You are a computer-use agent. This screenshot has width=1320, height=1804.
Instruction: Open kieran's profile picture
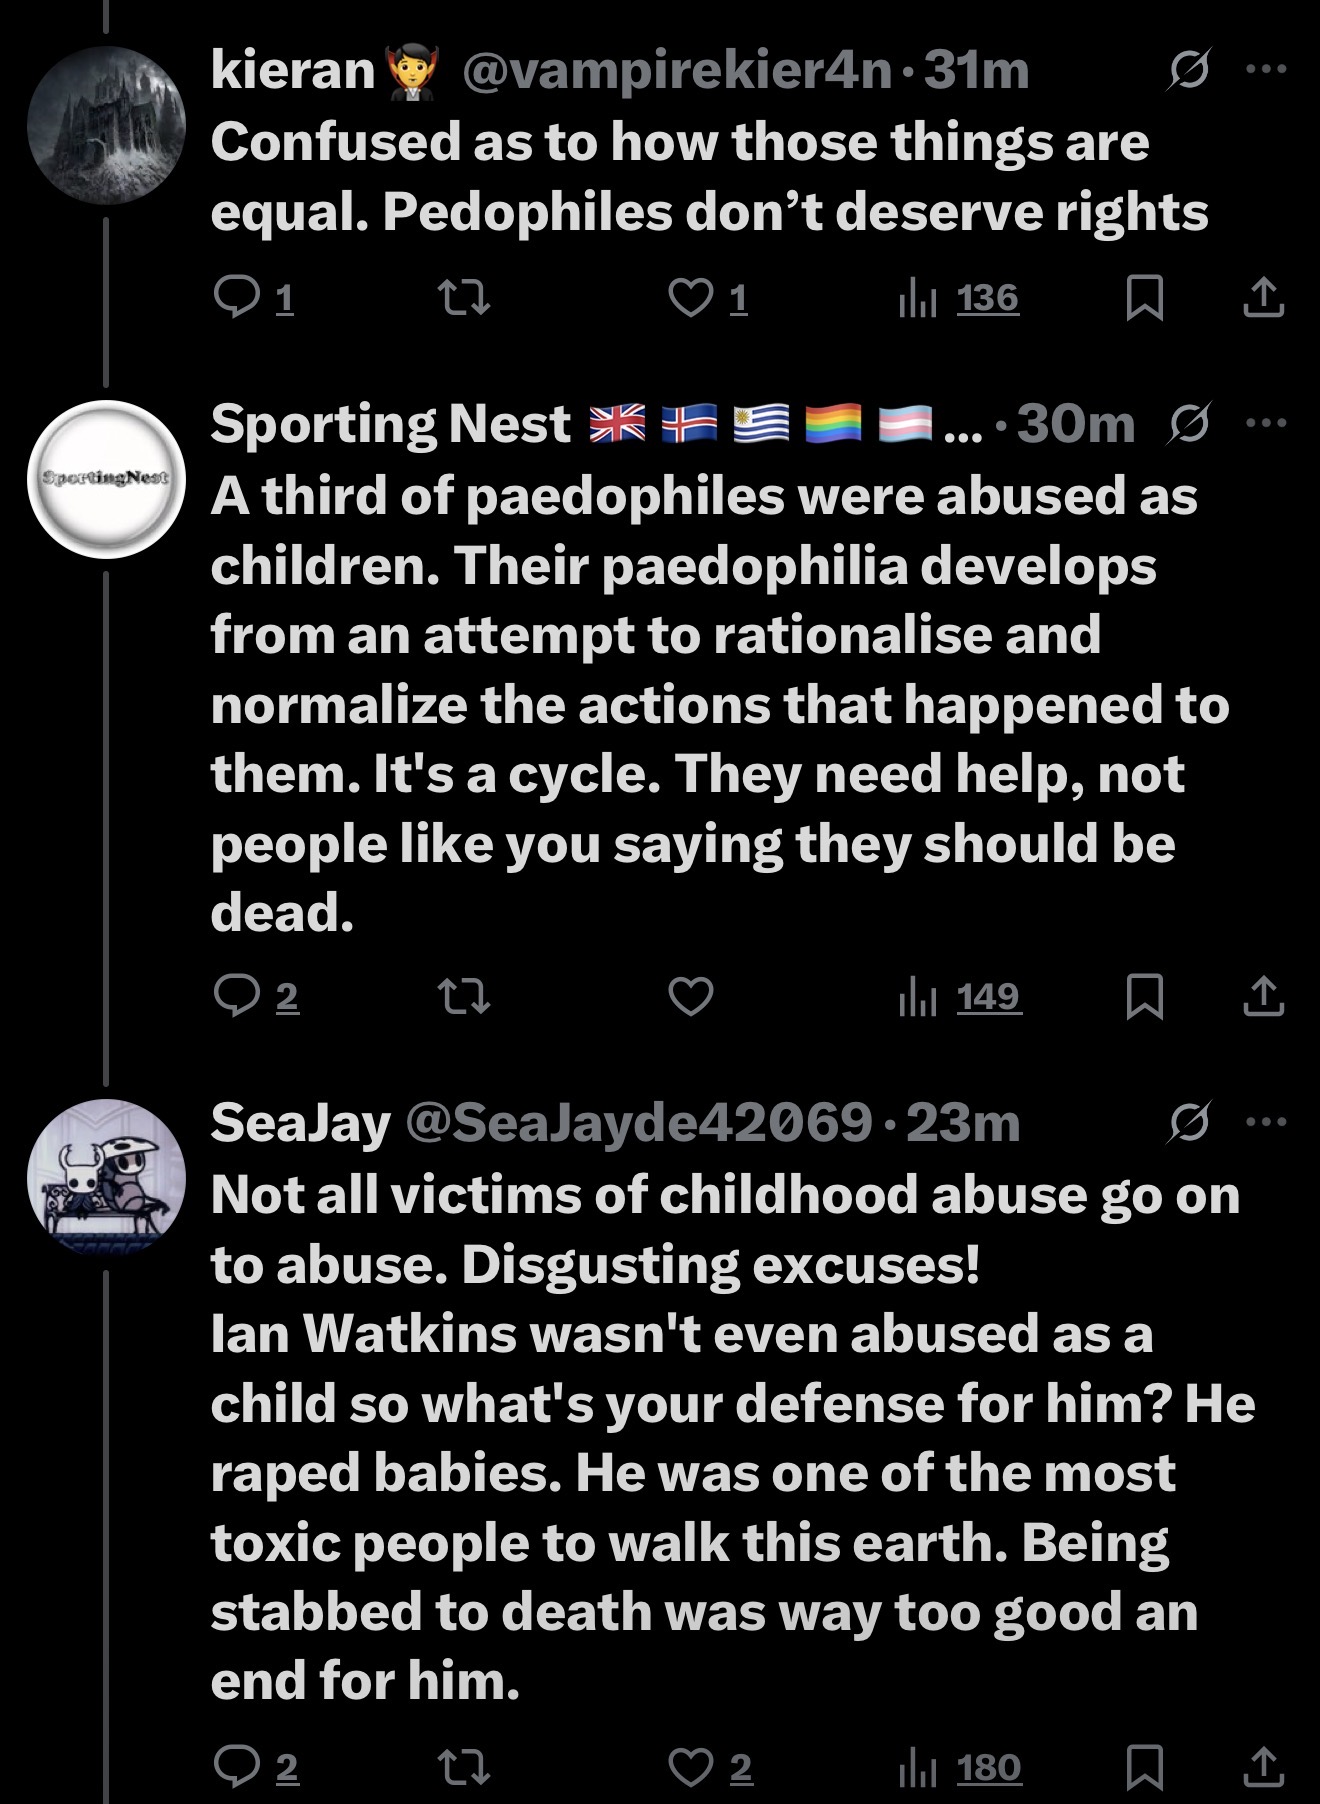tap(106, 125)
